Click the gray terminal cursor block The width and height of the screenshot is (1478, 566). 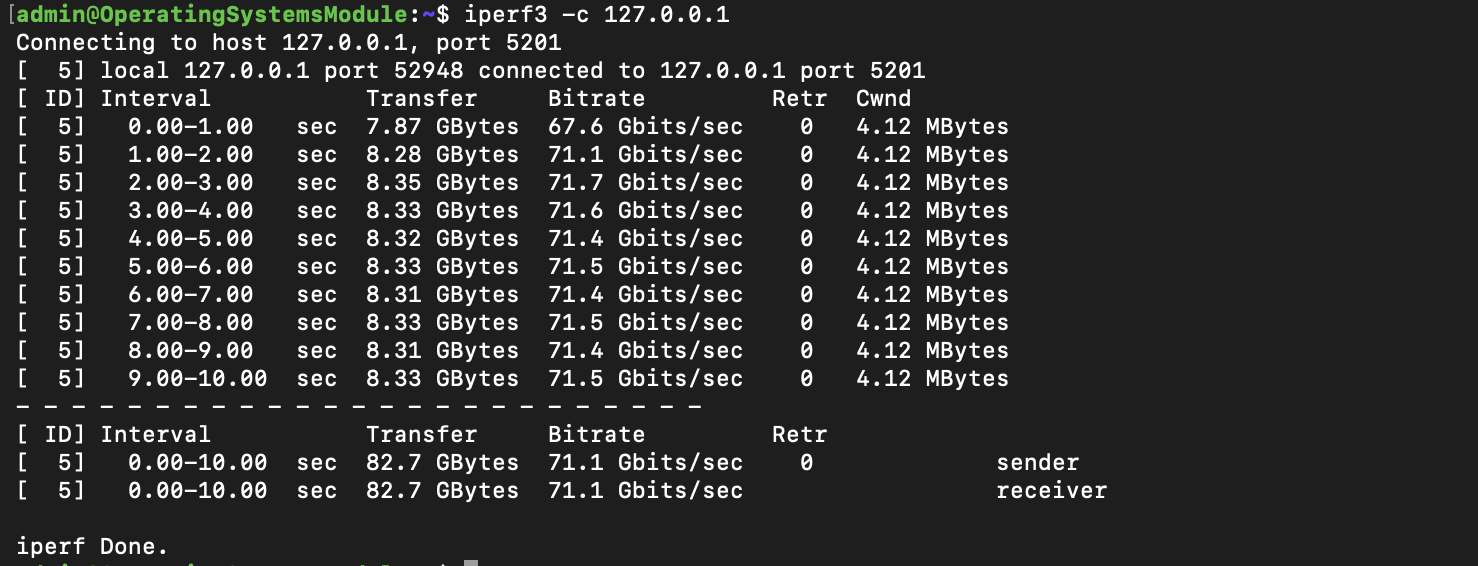[x=471, y=562]
